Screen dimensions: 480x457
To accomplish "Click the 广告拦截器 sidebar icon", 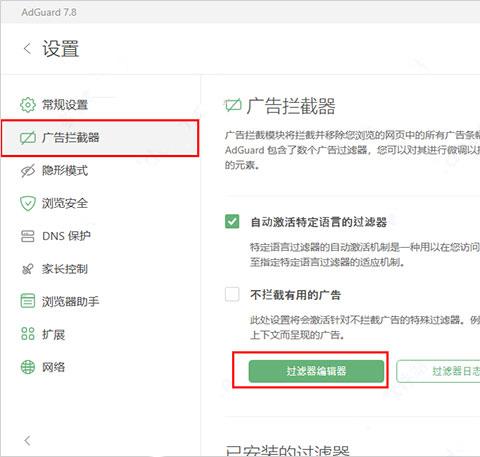I will (x=28, y=137).
